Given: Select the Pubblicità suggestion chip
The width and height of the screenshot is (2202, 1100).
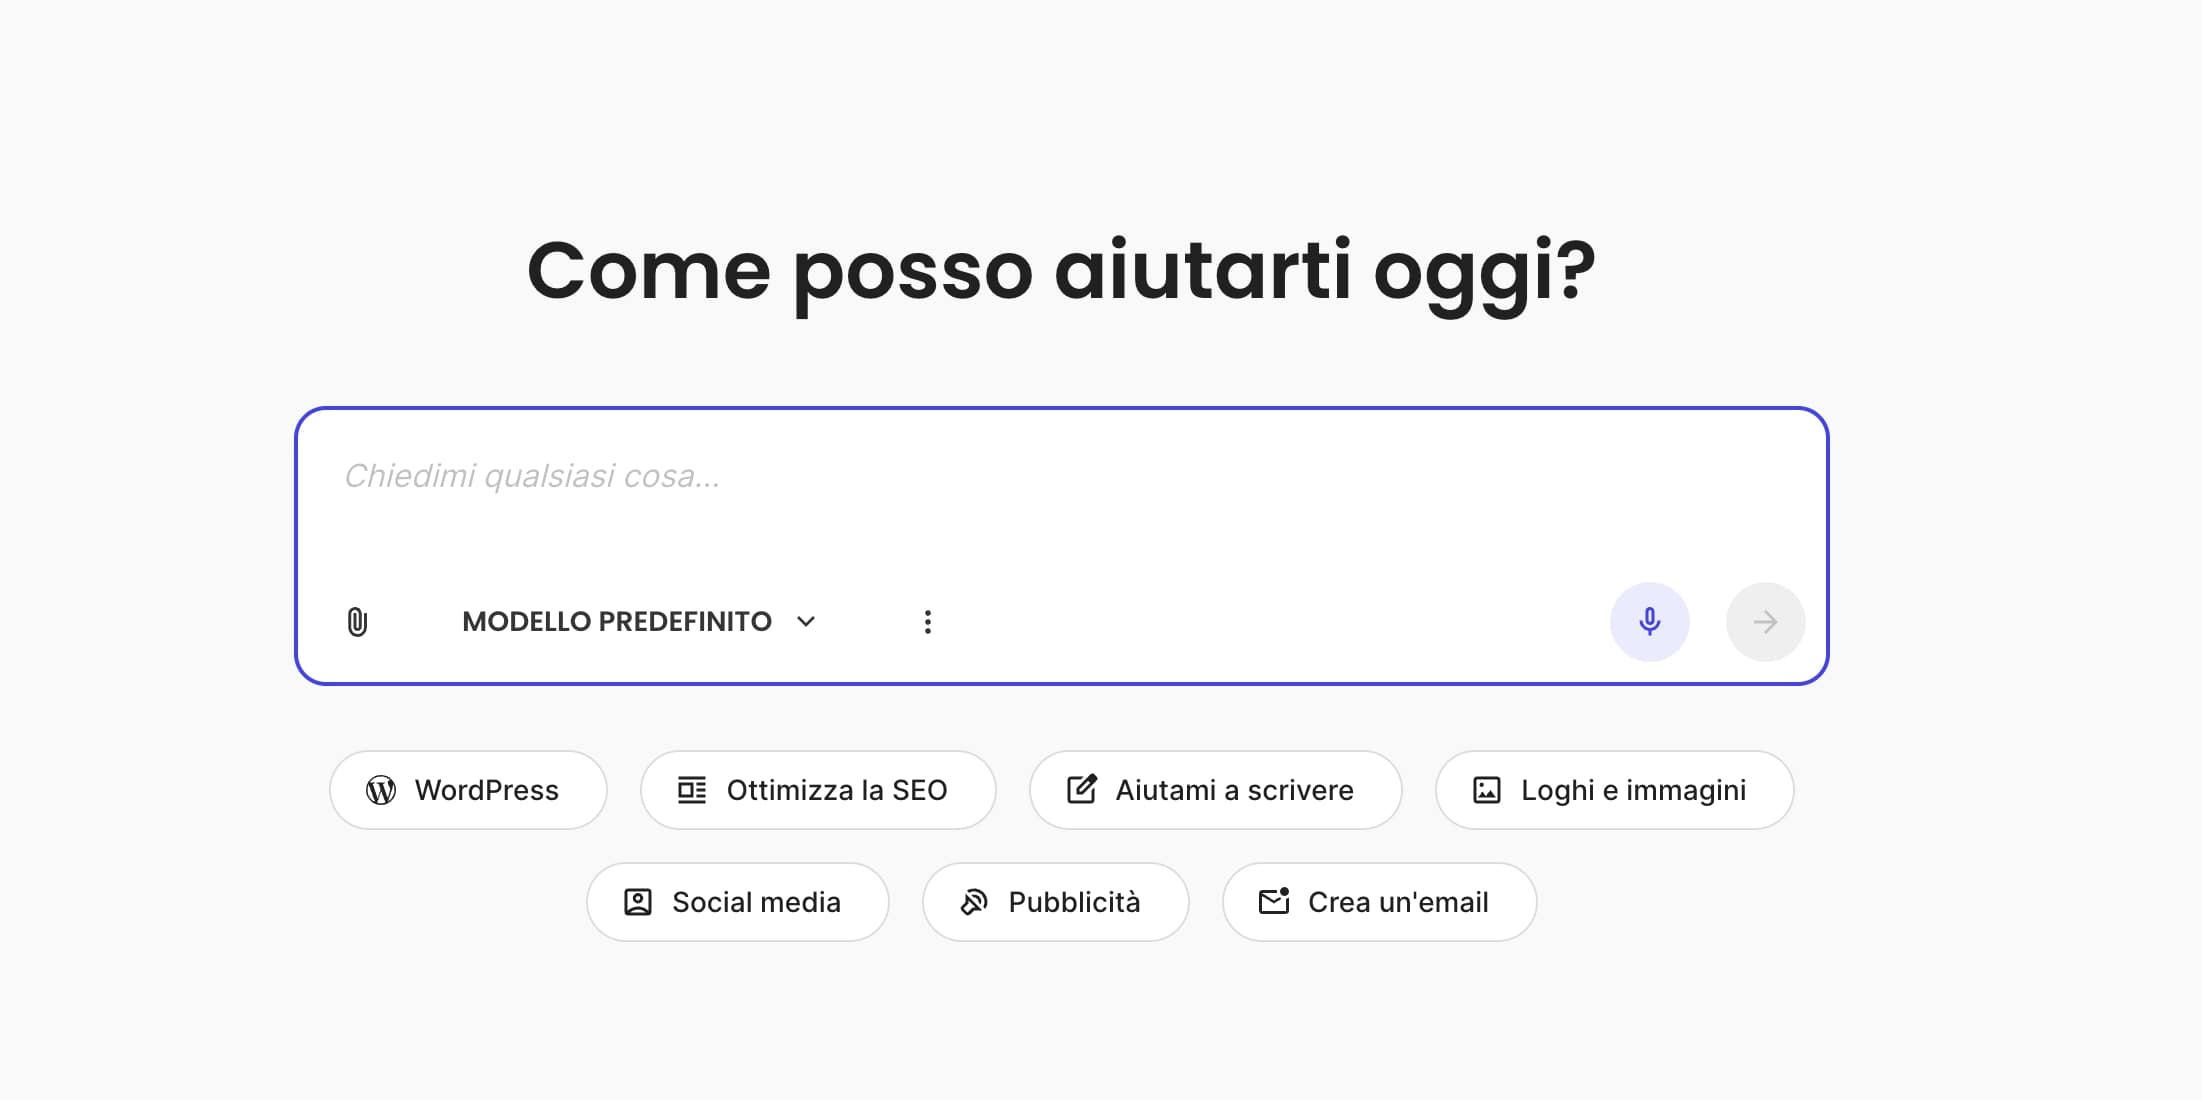Looking at the screenshot, I should [1055, 901].
